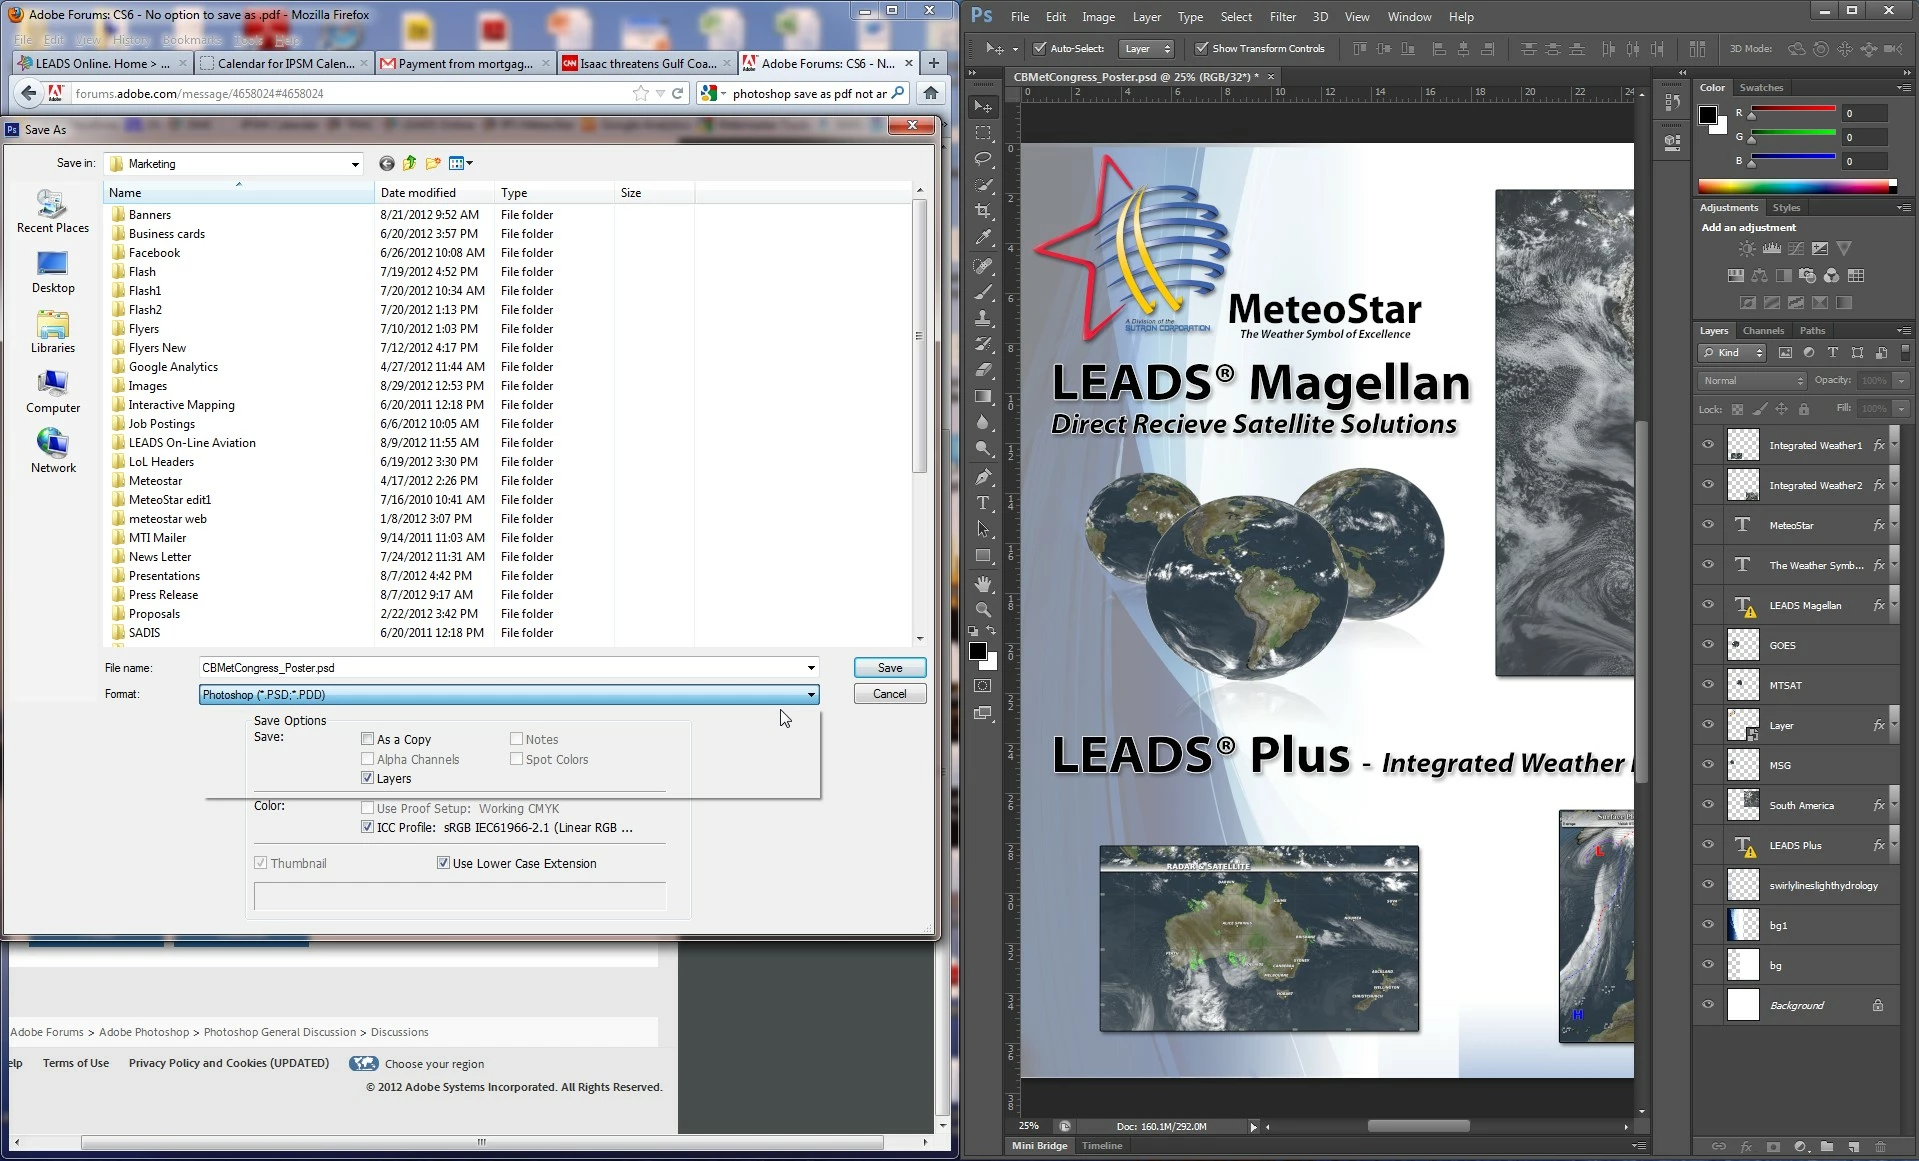1919x1161 pixels.
Task: Open the View Menu dropdown in Save As
Action: pyautogui.click(x=461, y=163)
